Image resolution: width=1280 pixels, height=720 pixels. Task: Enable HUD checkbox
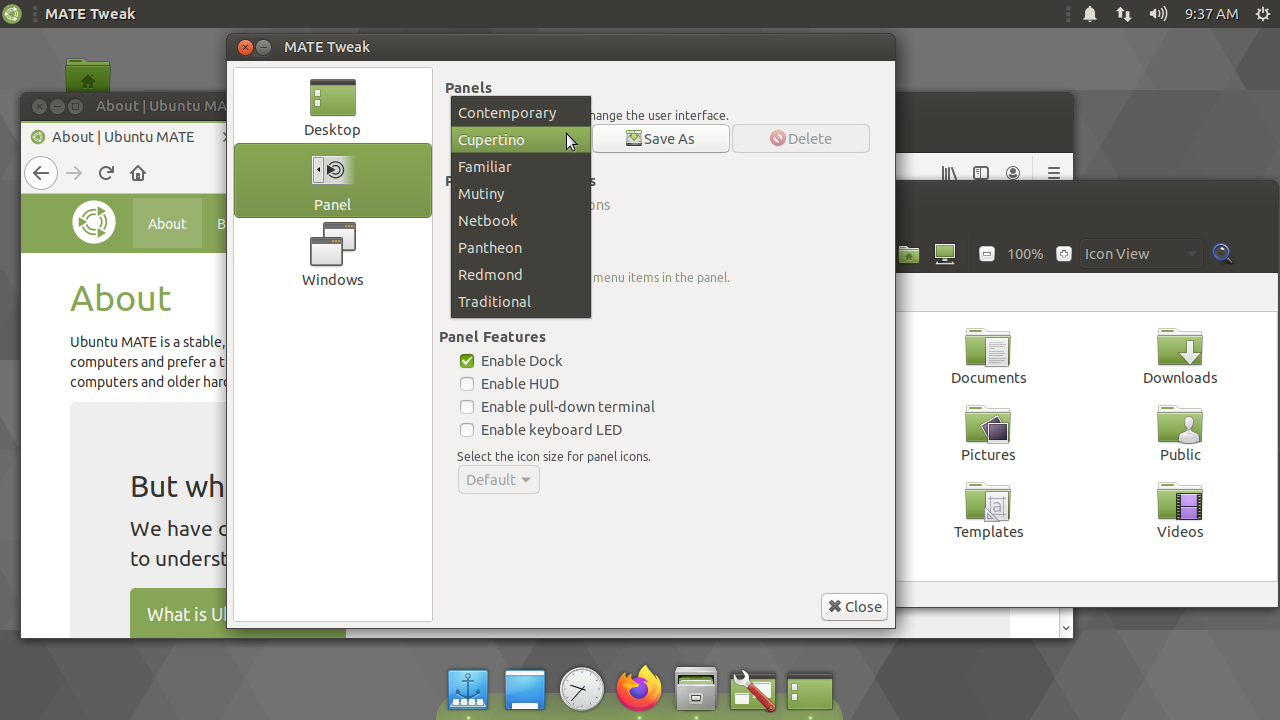(467, 384)
